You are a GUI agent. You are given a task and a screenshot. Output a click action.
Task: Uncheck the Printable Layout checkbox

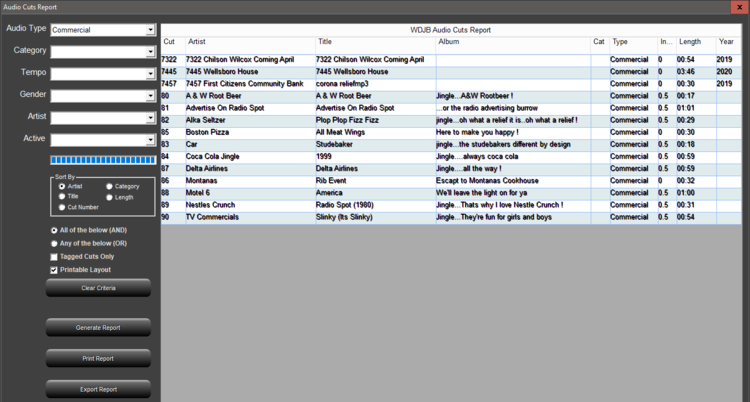(x=54, y=270)
